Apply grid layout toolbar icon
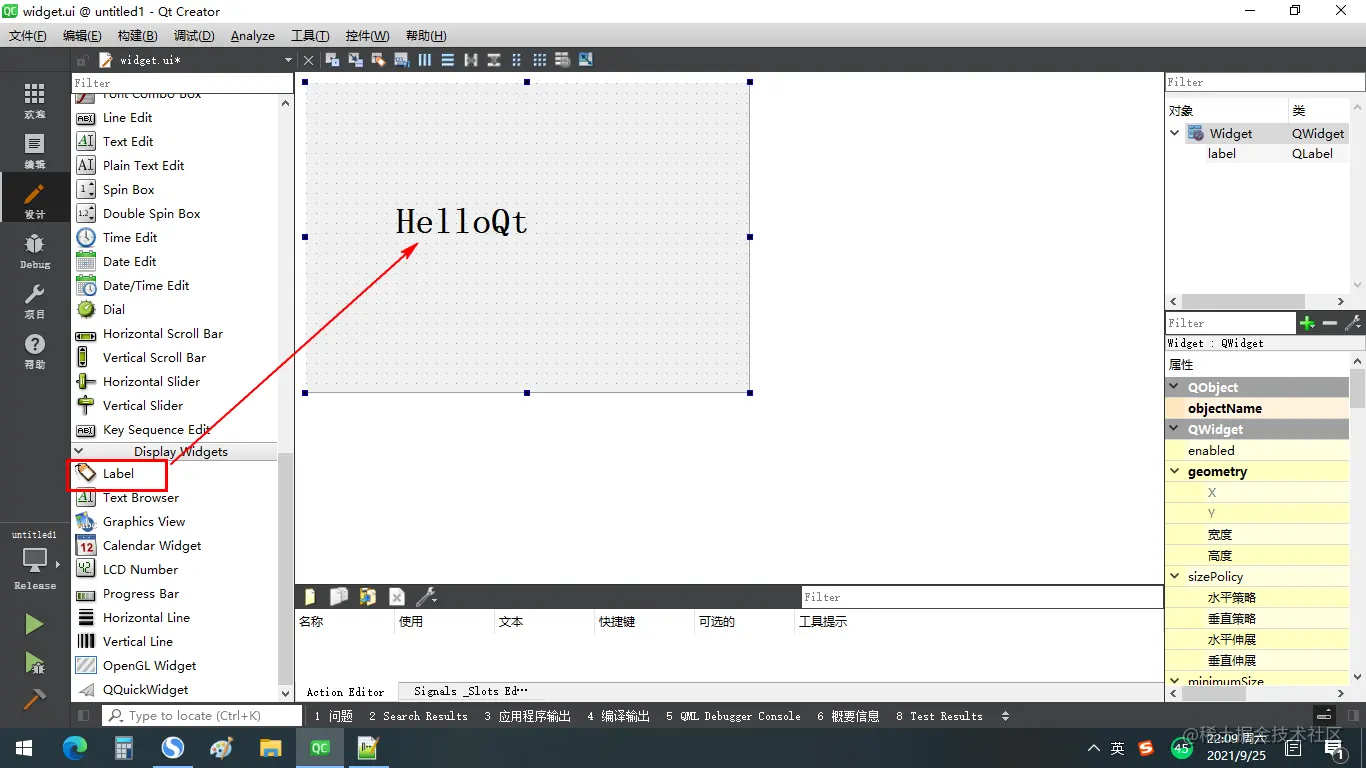This screenshot has height=768, width=1366. point(540,60)
